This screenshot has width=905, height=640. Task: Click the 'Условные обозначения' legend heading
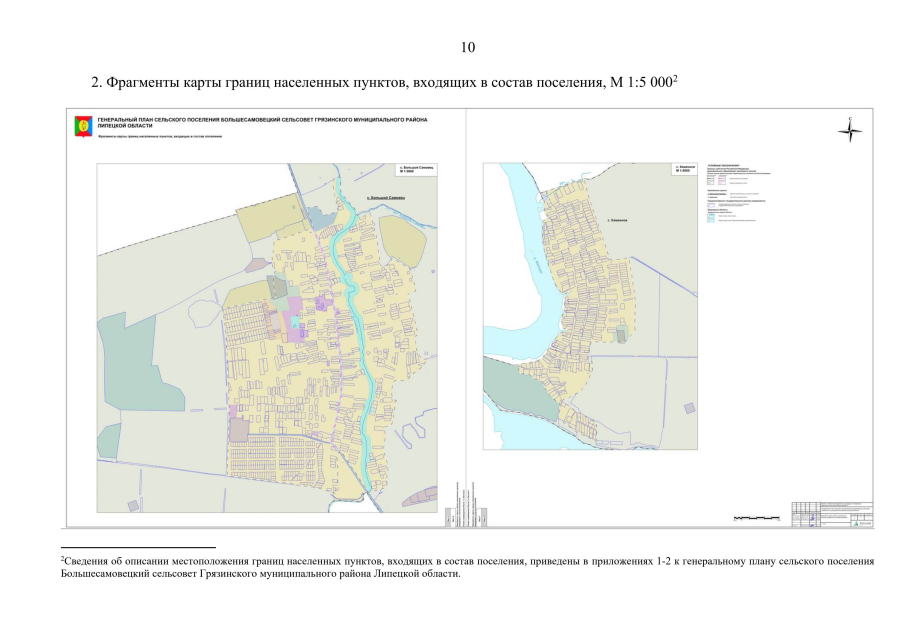coord(725,165)
